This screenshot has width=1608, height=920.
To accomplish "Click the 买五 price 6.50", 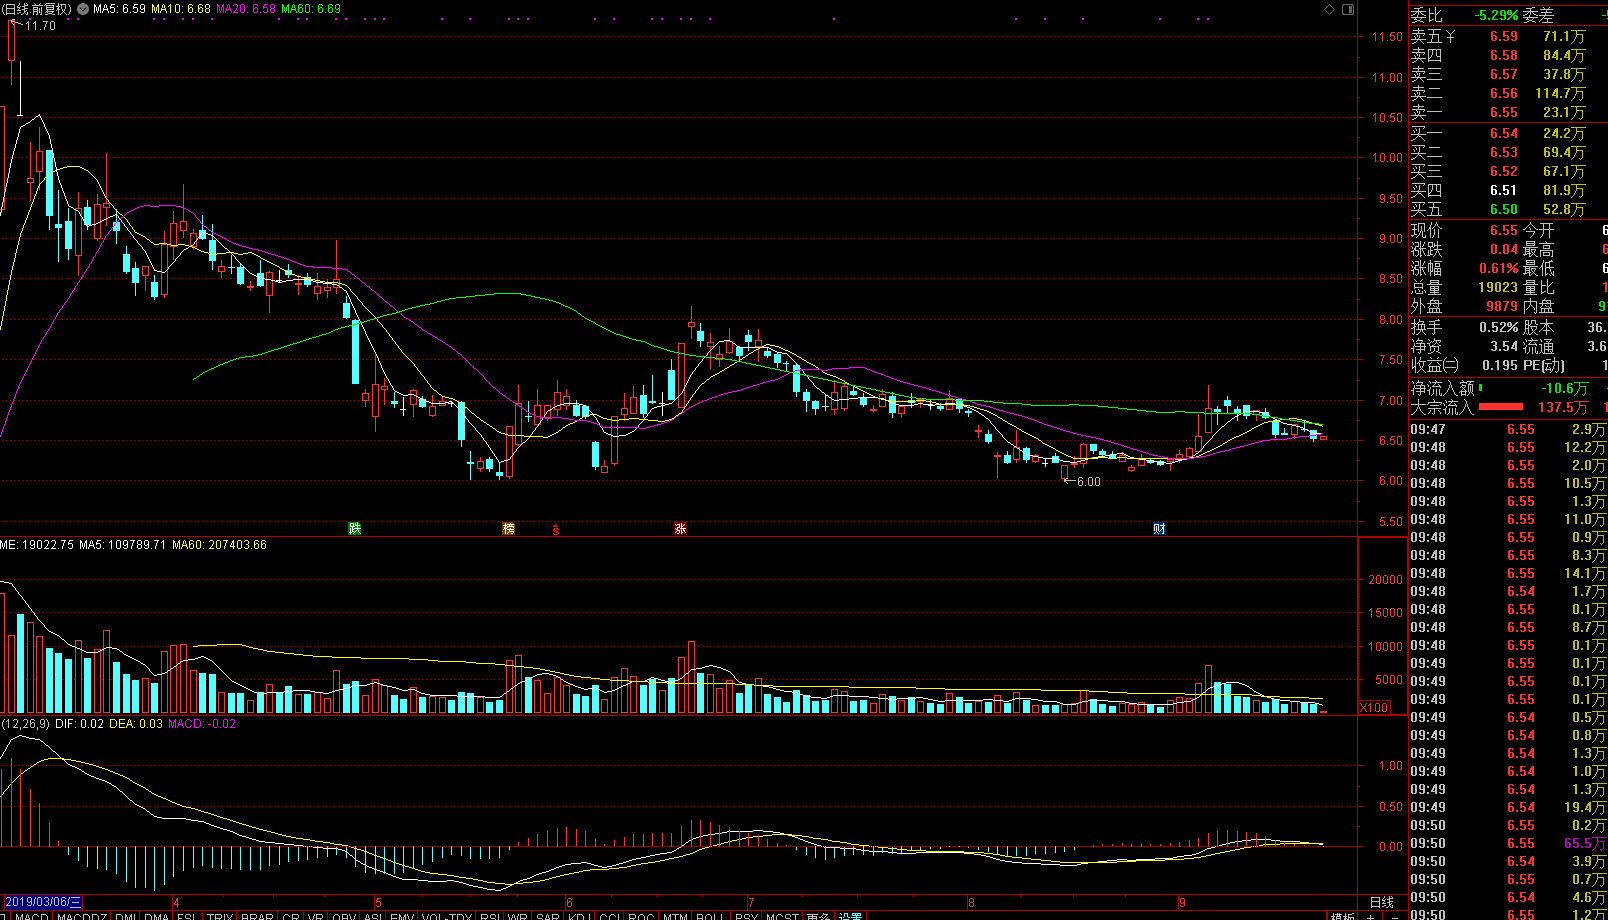I will tap(1504, 209).
